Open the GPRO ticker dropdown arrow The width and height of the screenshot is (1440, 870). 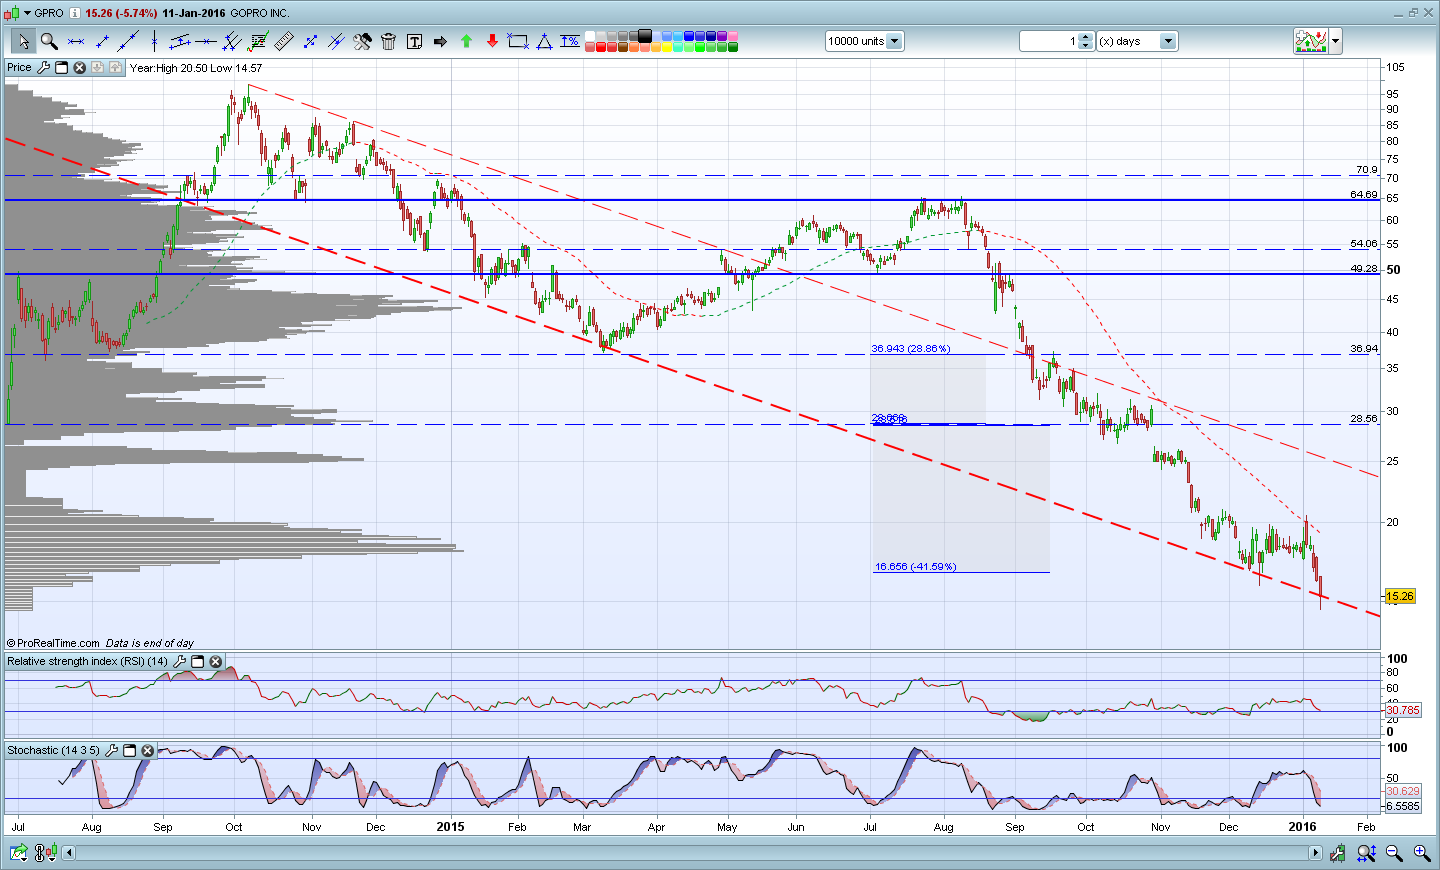point(27,13)
